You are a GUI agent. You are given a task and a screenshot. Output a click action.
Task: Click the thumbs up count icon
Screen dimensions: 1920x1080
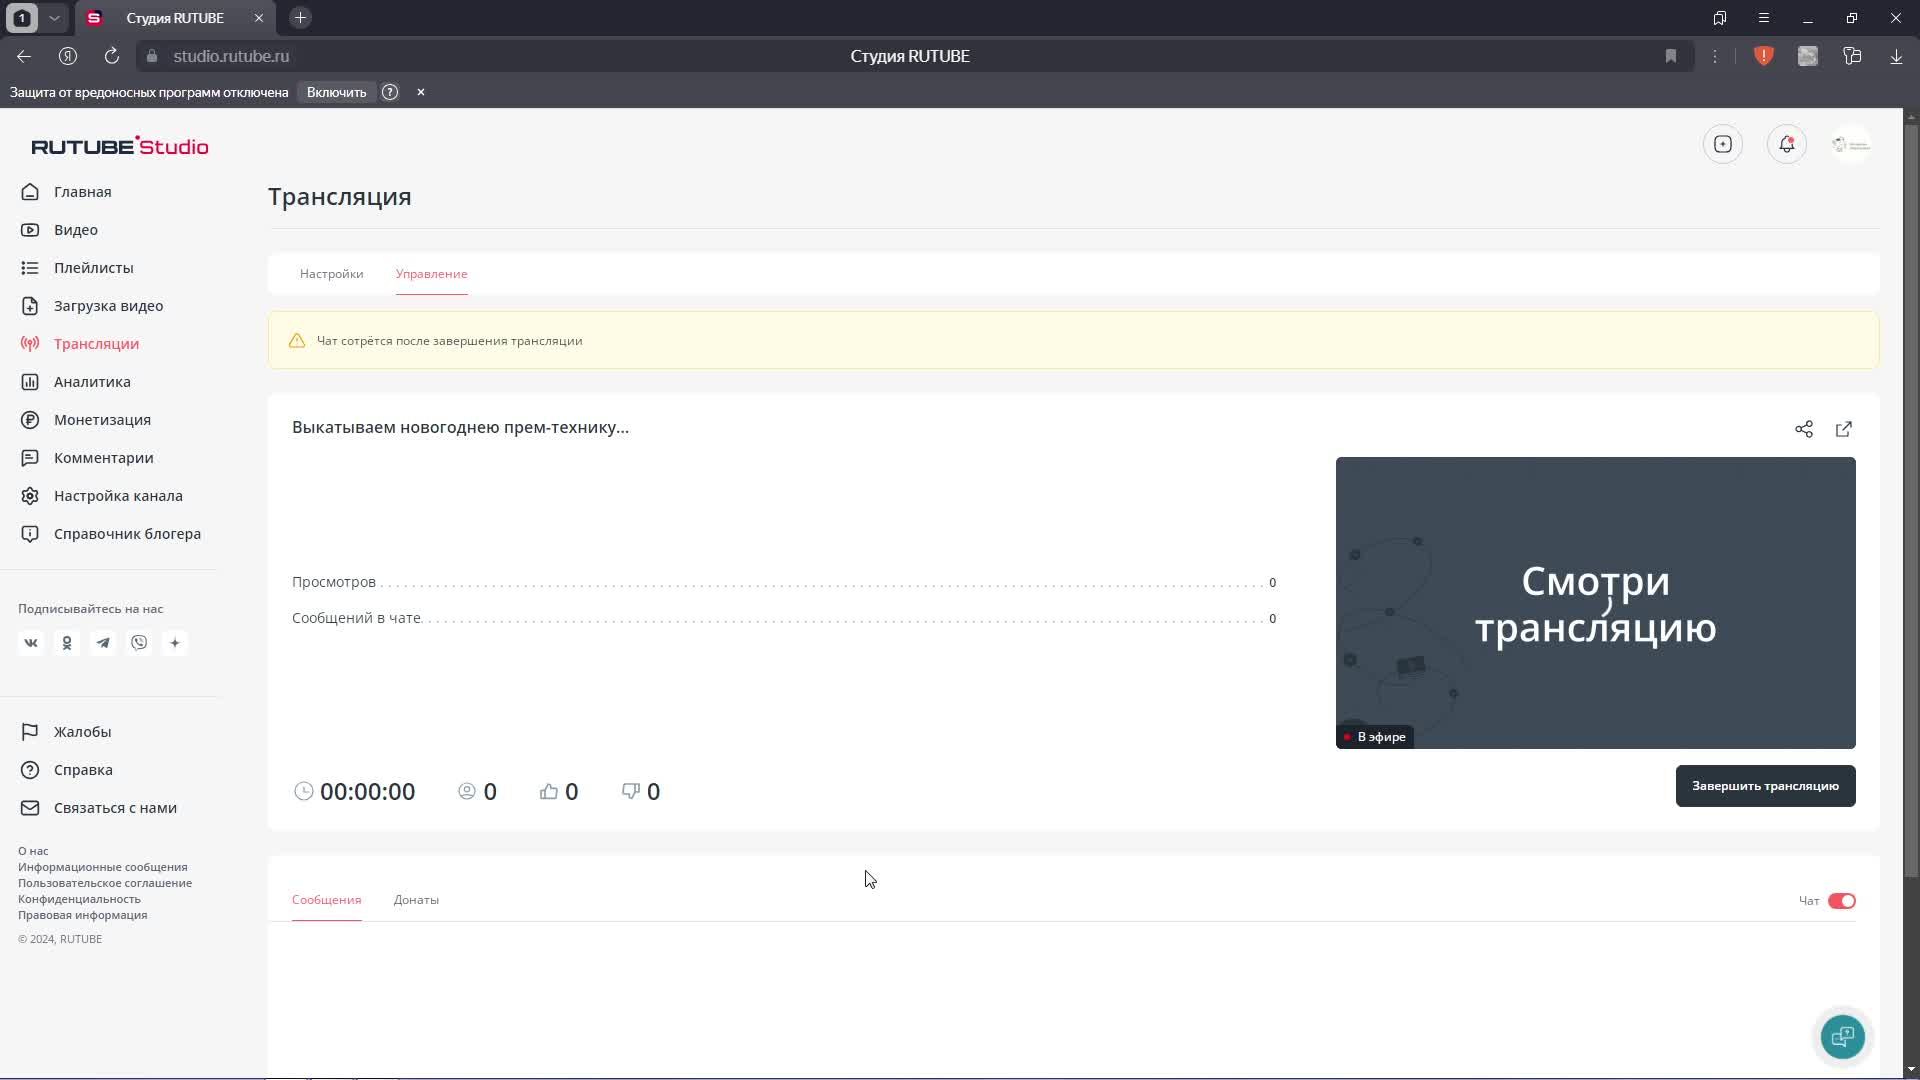coord(549,791)
